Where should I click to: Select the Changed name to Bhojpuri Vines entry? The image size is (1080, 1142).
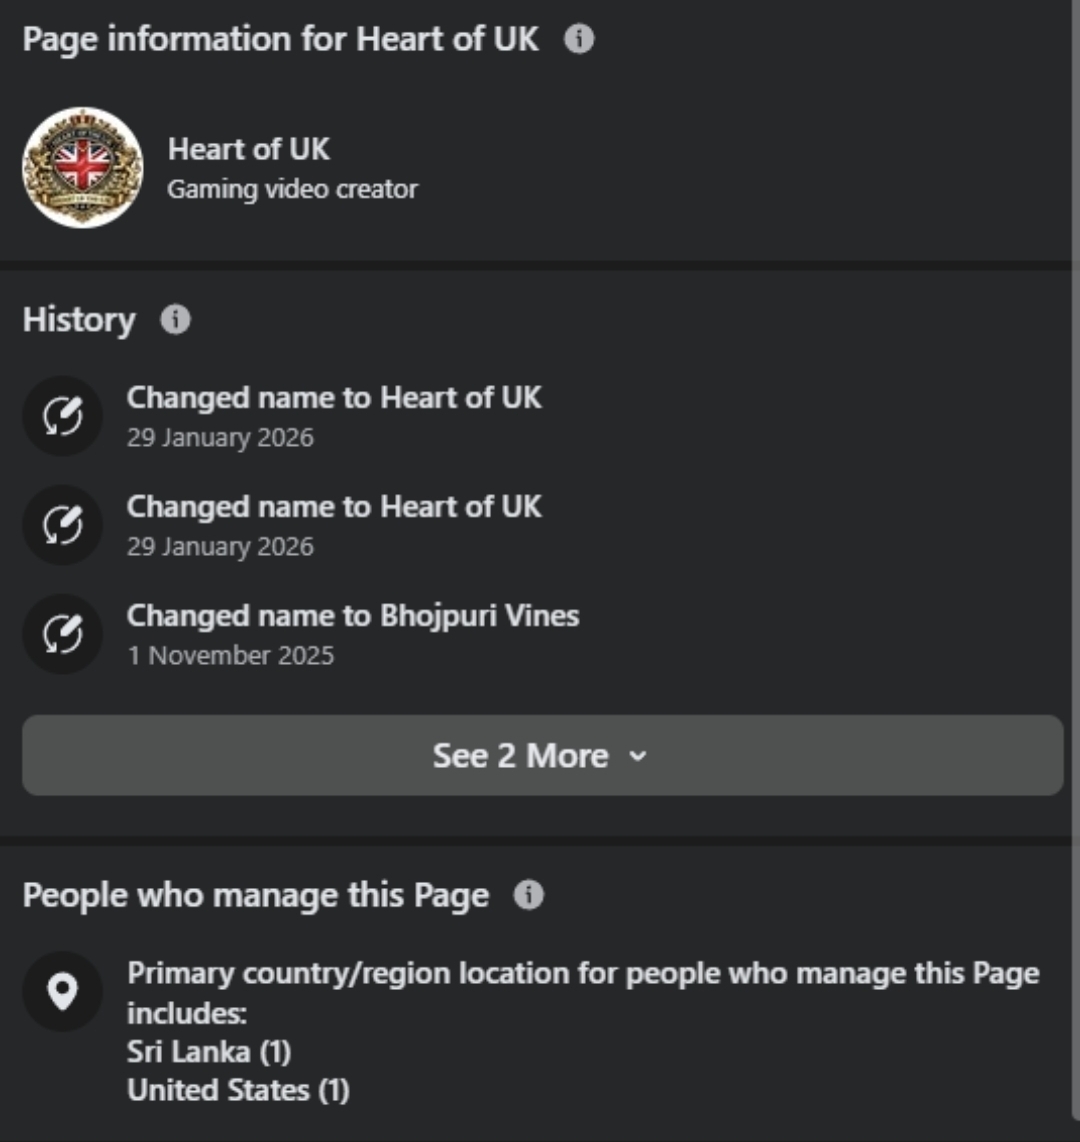[x=352, y=615]
